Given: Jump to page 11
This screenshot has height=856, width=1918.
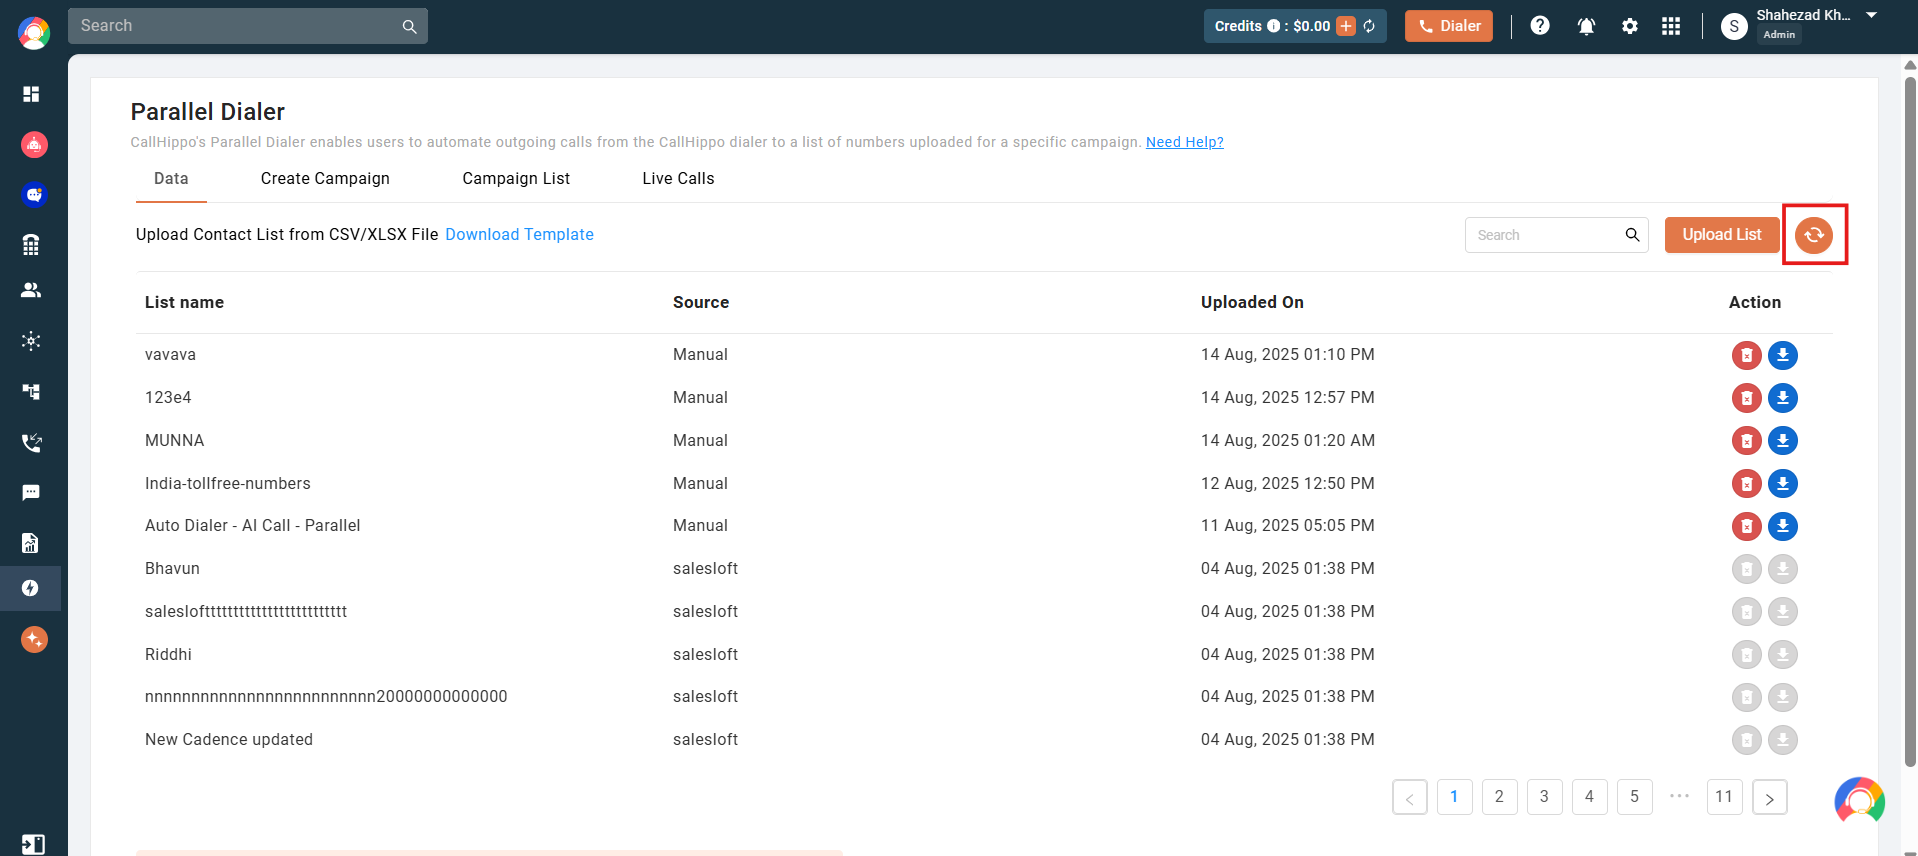Looking at the screenshot, I should (x=1724, y=797).
